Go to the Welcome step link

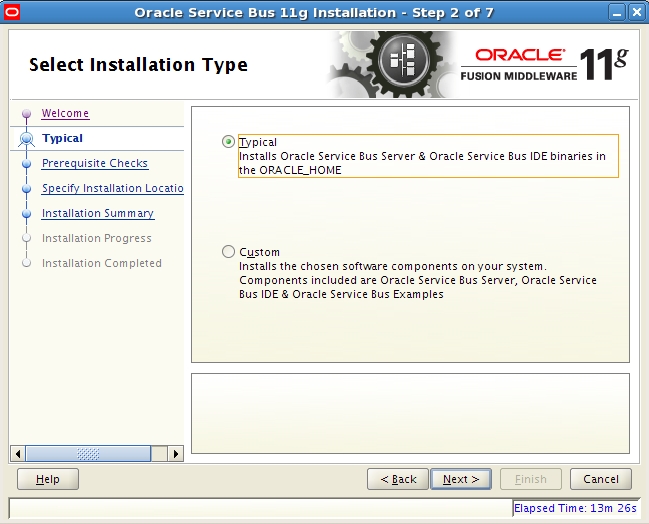65,113
